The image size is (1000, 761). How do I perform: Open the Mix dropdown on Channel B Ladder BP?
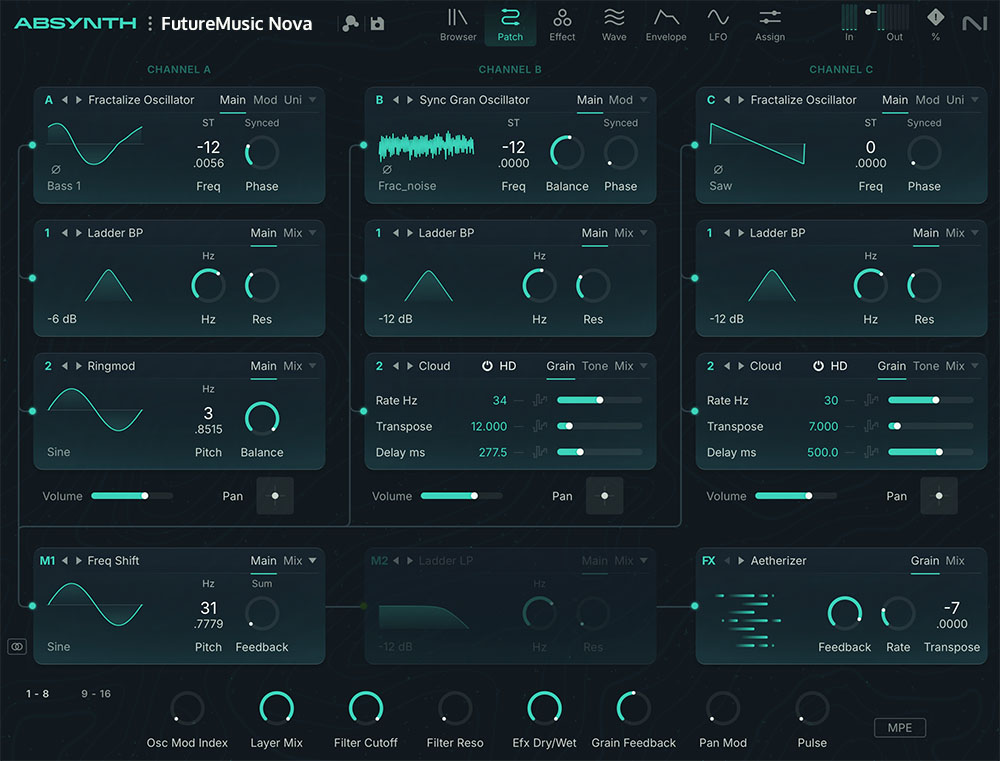624,233
